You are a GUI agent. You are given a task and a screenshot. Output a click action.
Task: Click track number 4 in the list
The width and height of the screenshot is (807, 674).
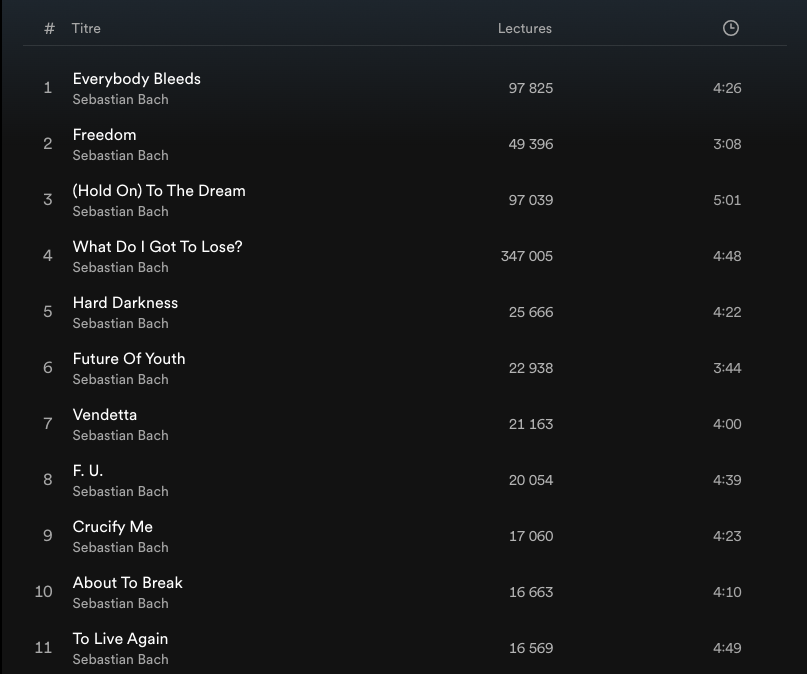click(47, 256)
